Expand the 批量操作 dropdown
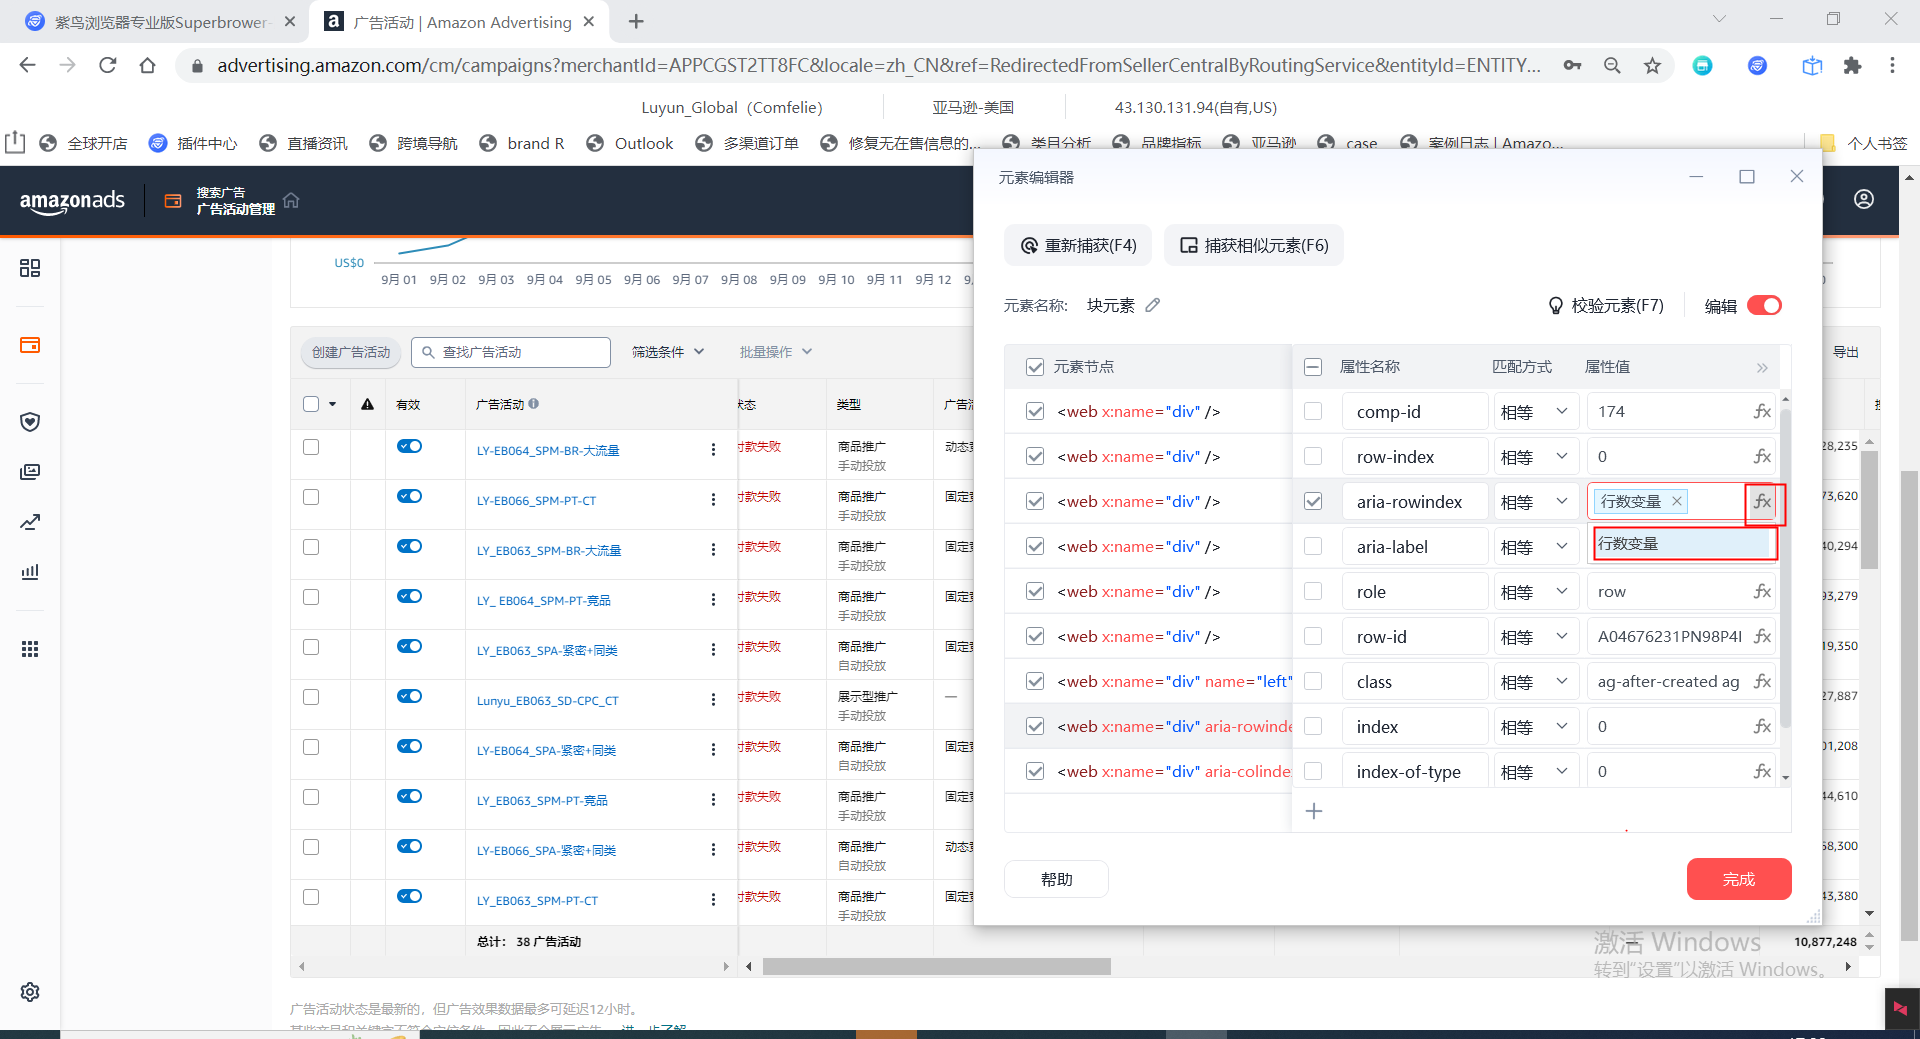This screenshot has height=1039, width=1920. [775, 352]
